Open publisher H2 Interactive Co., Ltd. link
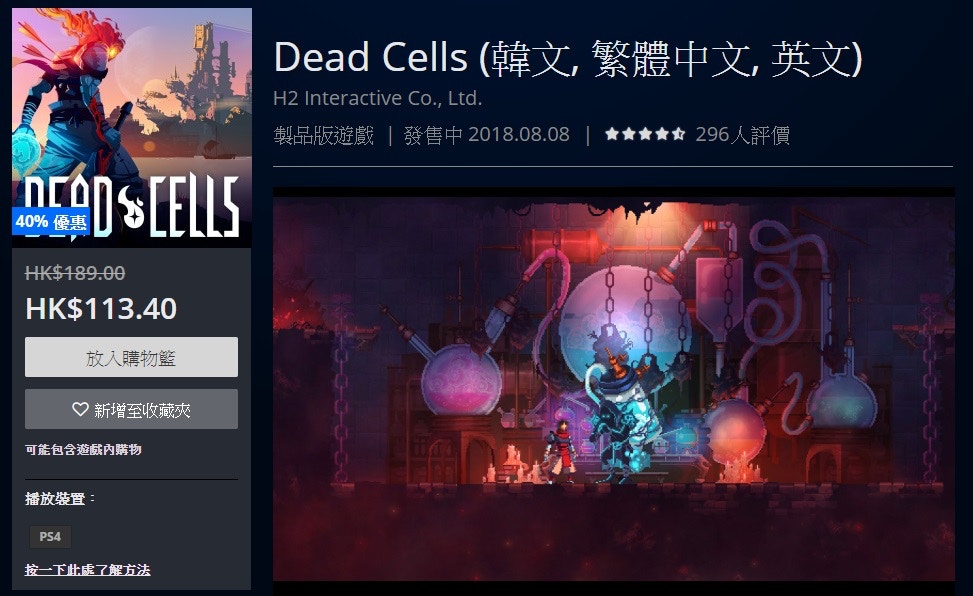The width and height of the screenshot is (973, 596). tap(377, 98)
